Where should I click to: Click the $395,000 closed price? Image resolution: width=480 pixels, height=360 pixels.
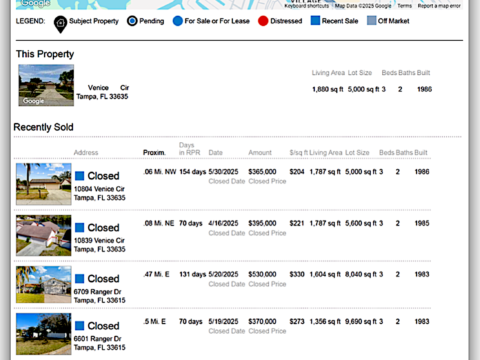[x=262, y=223]
